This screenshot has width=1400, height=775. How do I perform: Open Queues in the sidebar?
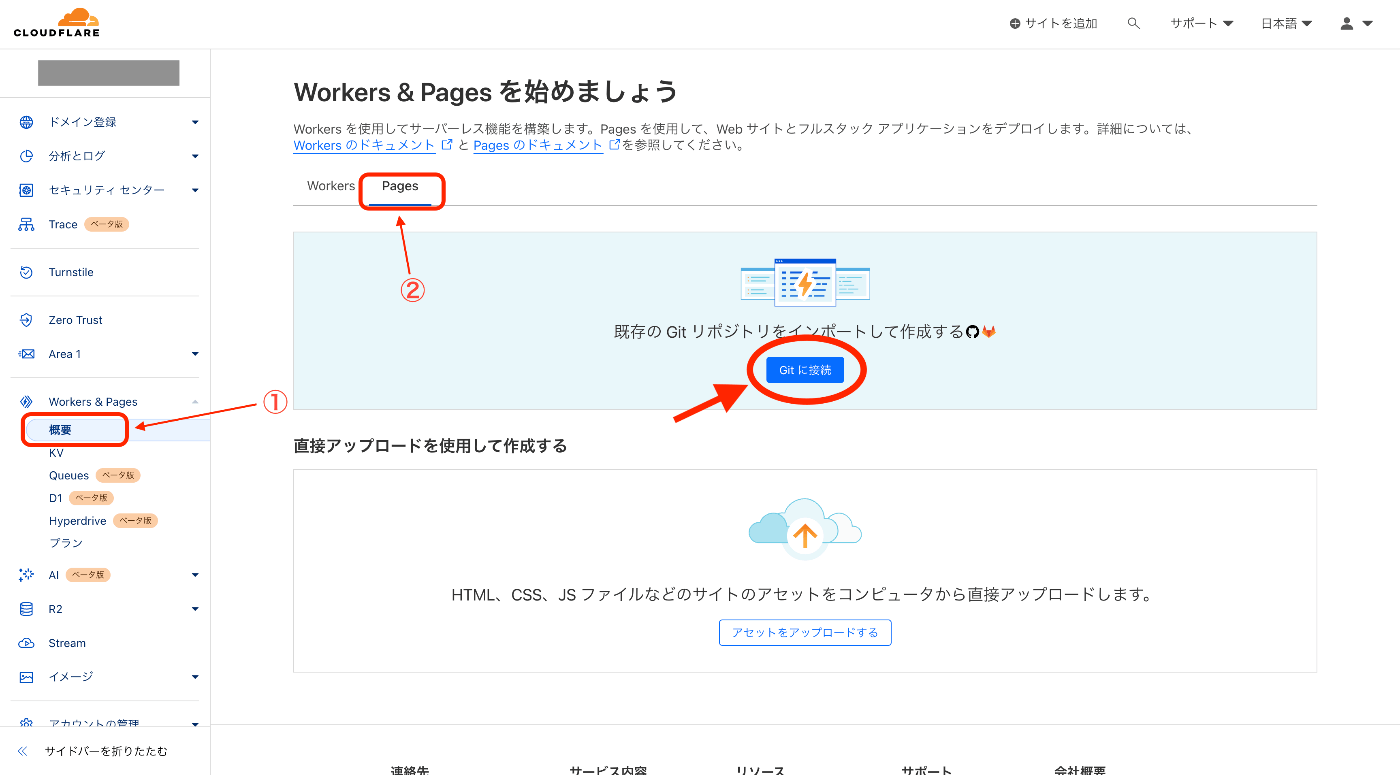click(x=69, y=475)
